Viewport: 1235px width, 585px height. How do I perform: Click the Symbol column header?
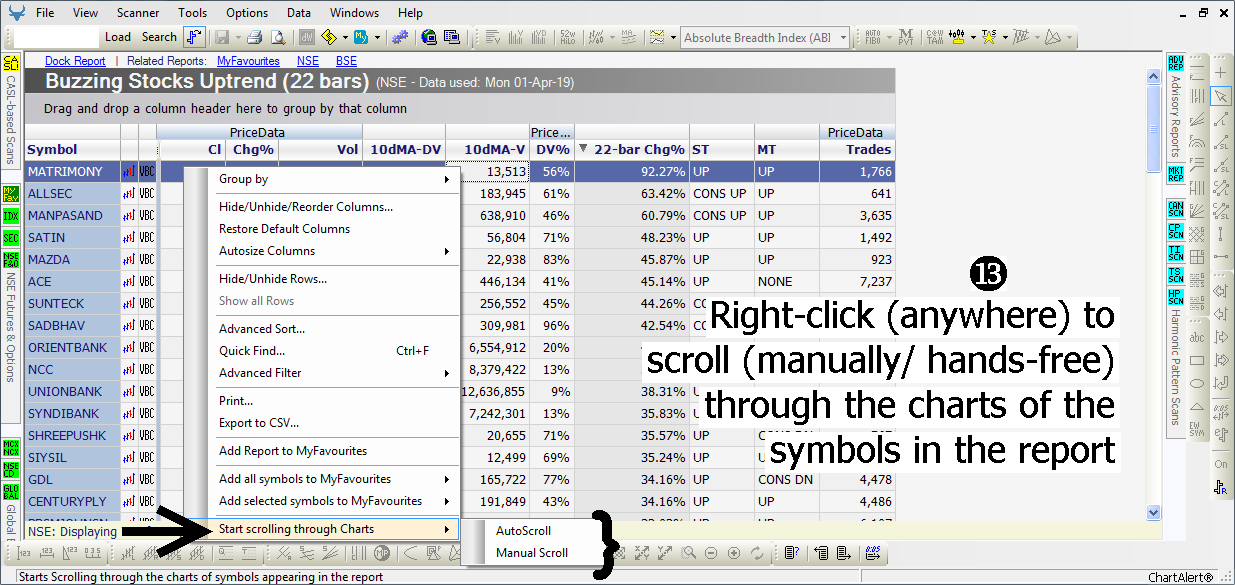pos(72,149)
